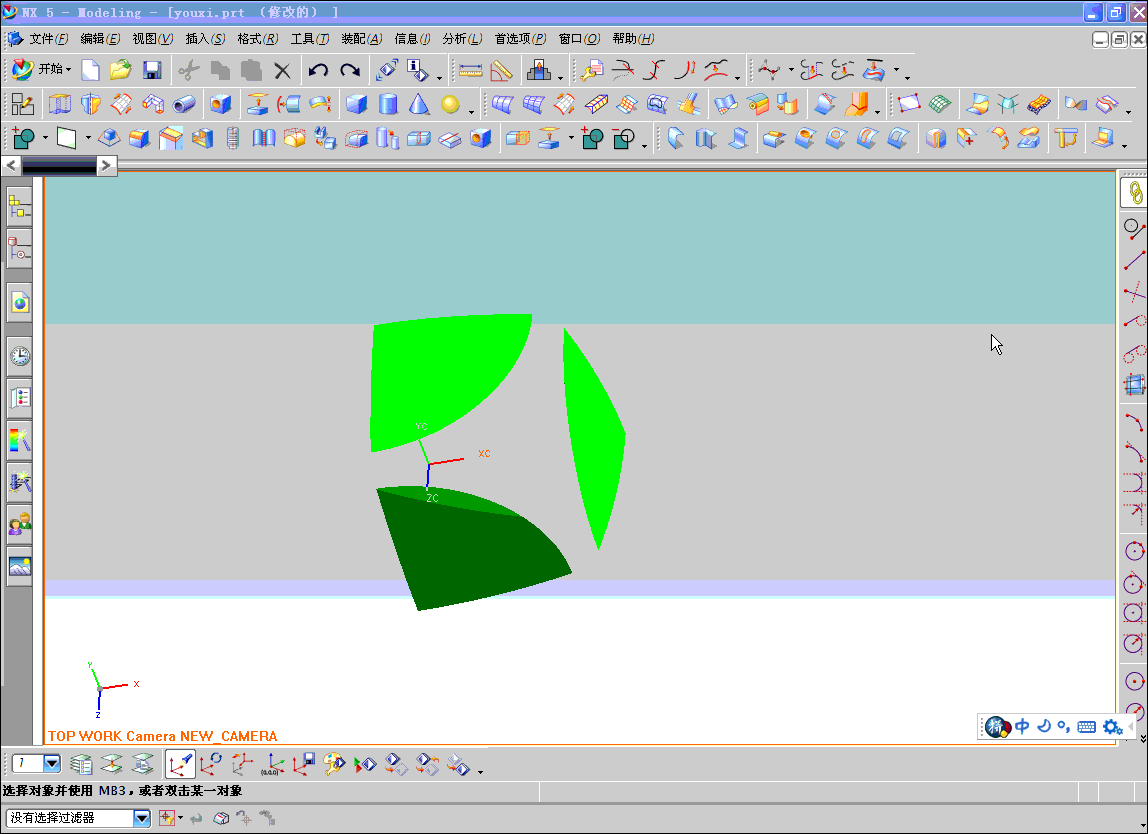Viewport: 1148px width, 834px height.
Task: Click the on-screen keyboard button at bottom right
Action: click(1087, 727)
